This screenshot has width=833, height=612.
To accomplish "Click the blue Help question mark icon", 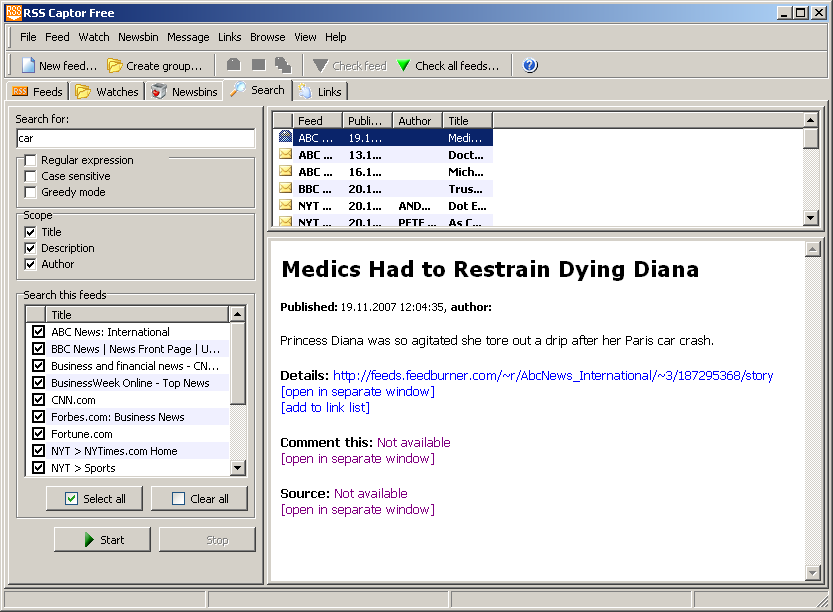I will [x=530, y=66].
